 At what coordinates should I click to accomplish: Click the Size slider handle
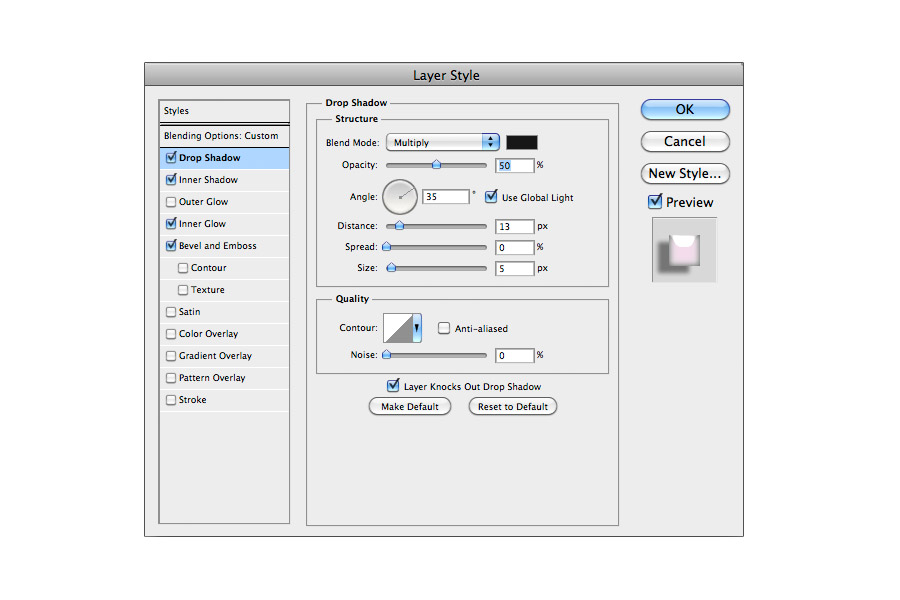[391, 268]
